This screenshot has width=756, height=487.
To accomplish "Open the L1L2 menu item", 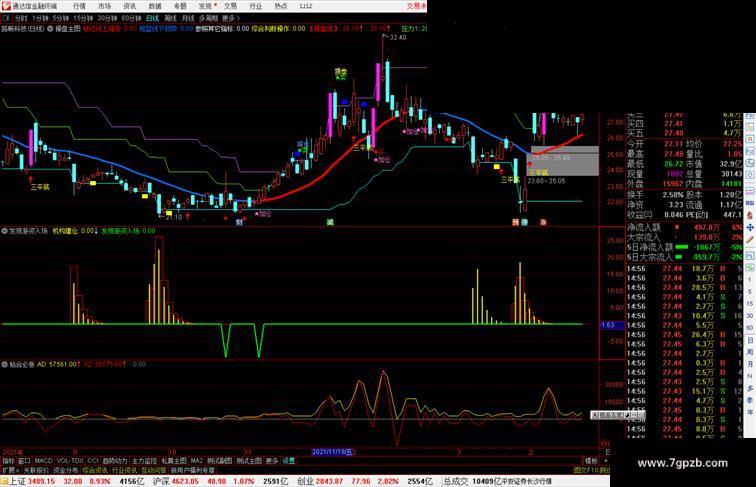I will point(306,6).
